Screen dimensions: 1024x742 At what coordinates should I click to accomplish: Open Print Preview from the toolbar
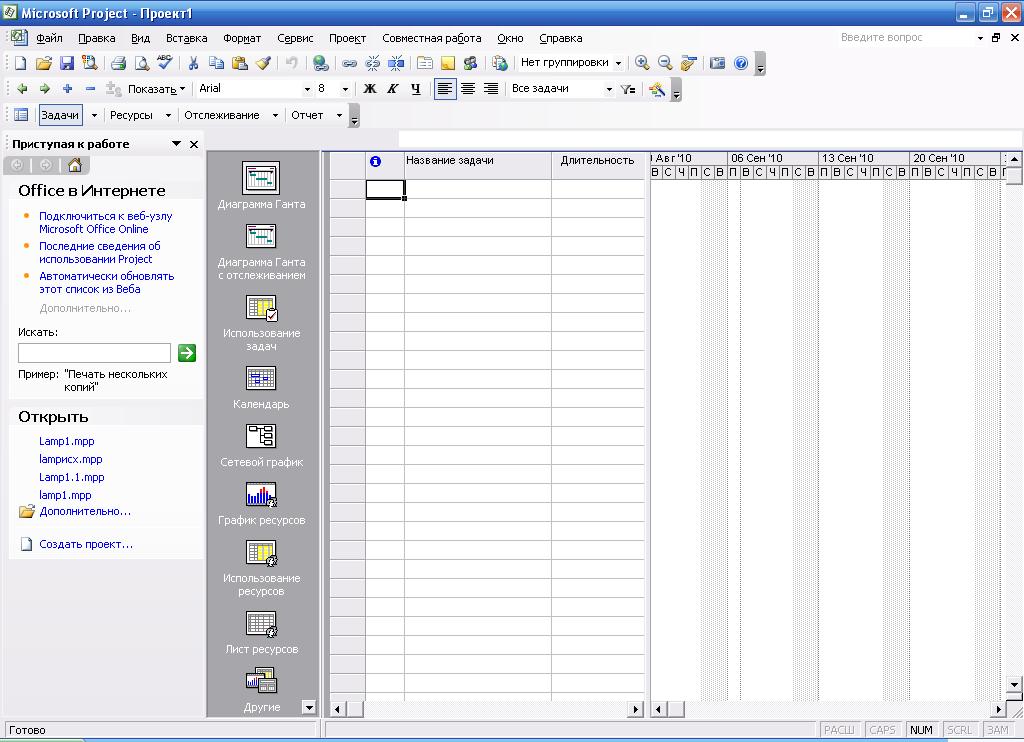tap(142, 63)
